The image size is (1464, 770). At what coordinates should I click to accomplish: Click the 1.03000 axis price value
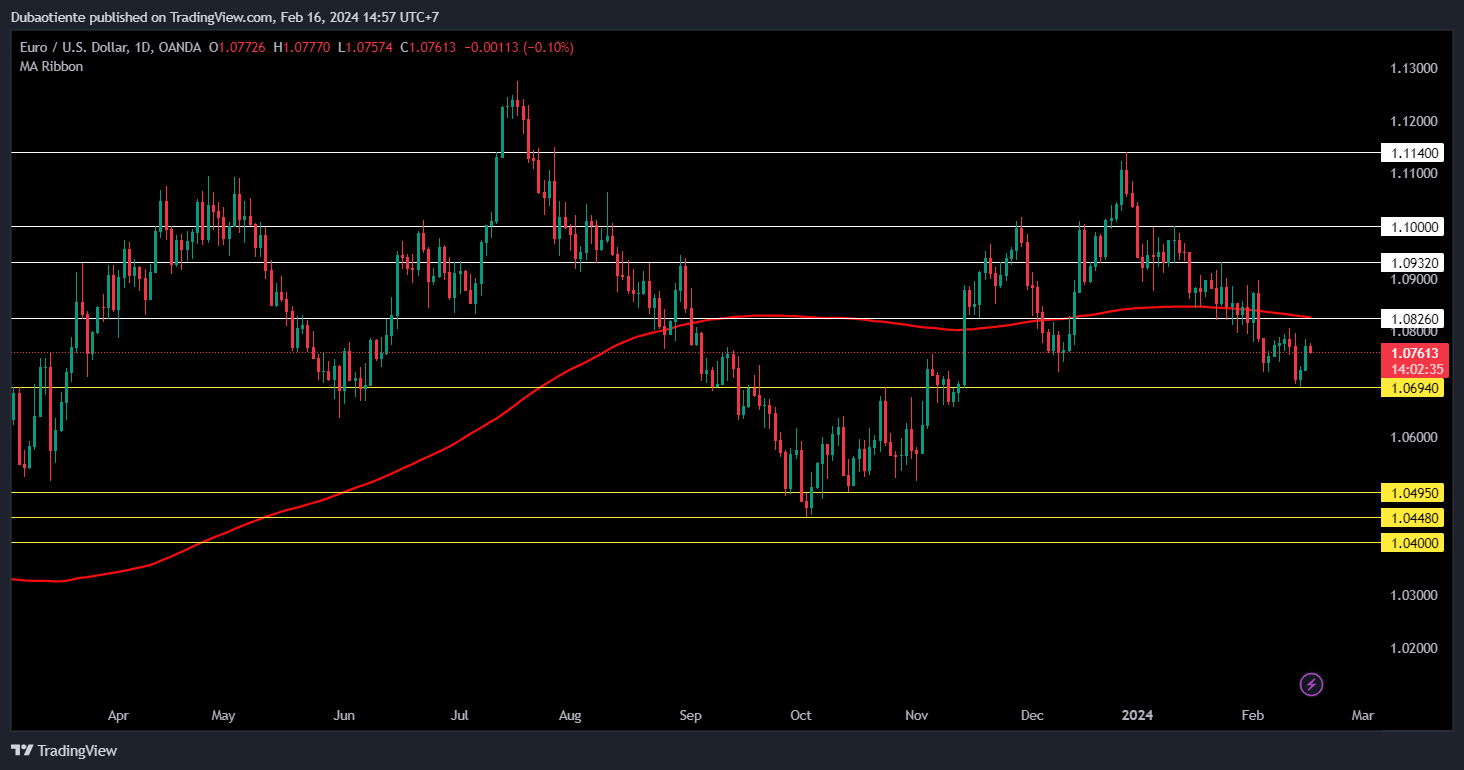[1414, 595]
